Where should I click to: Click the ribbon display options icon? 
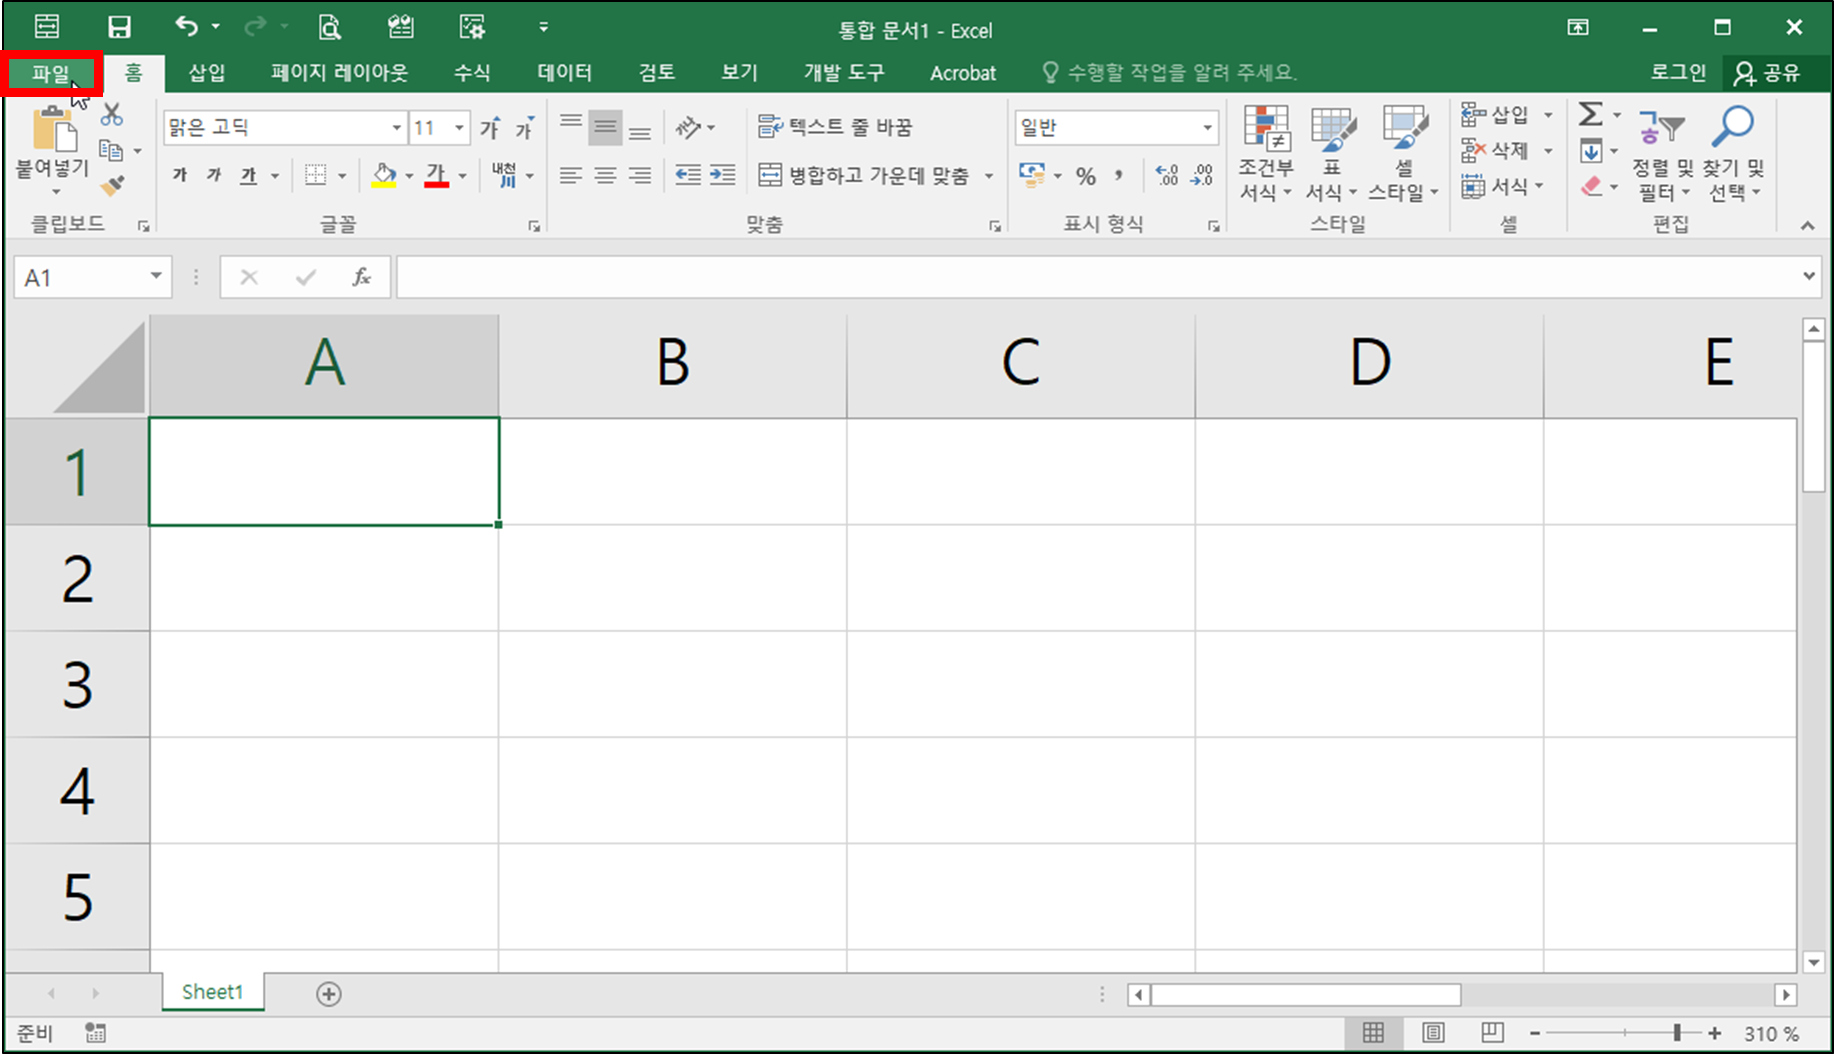pyautogui.click(x=1578, y=27)
